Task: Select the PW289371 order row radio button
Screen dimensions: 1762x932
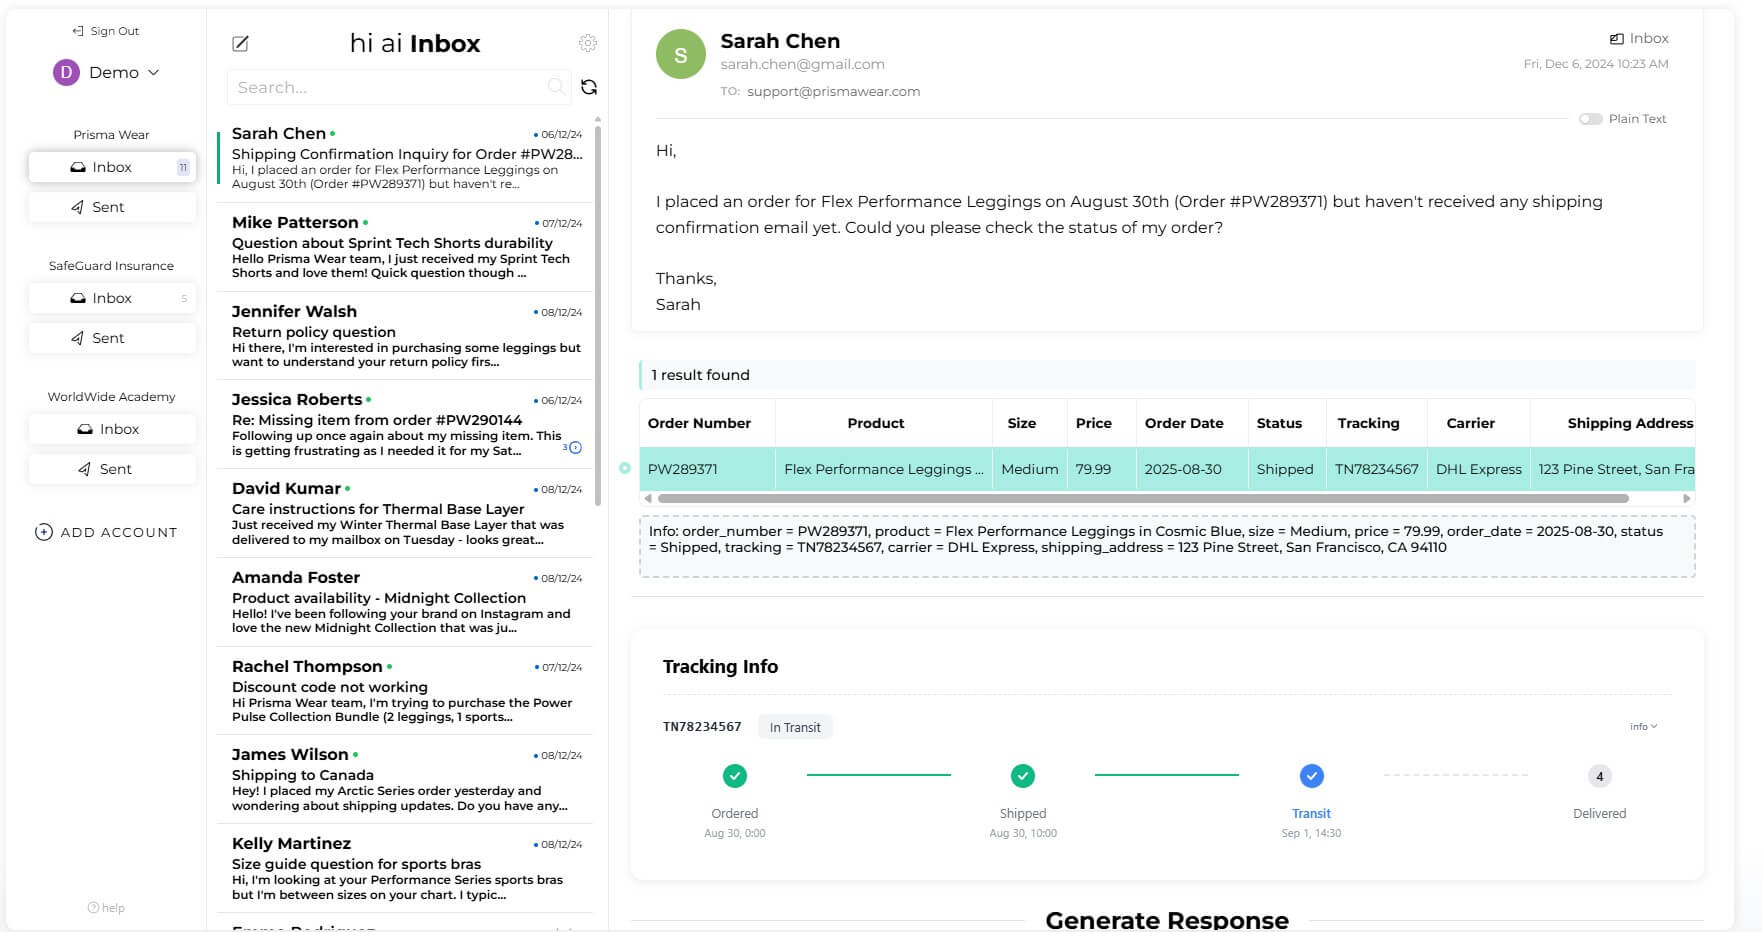Action: click(x=625, y=468)
